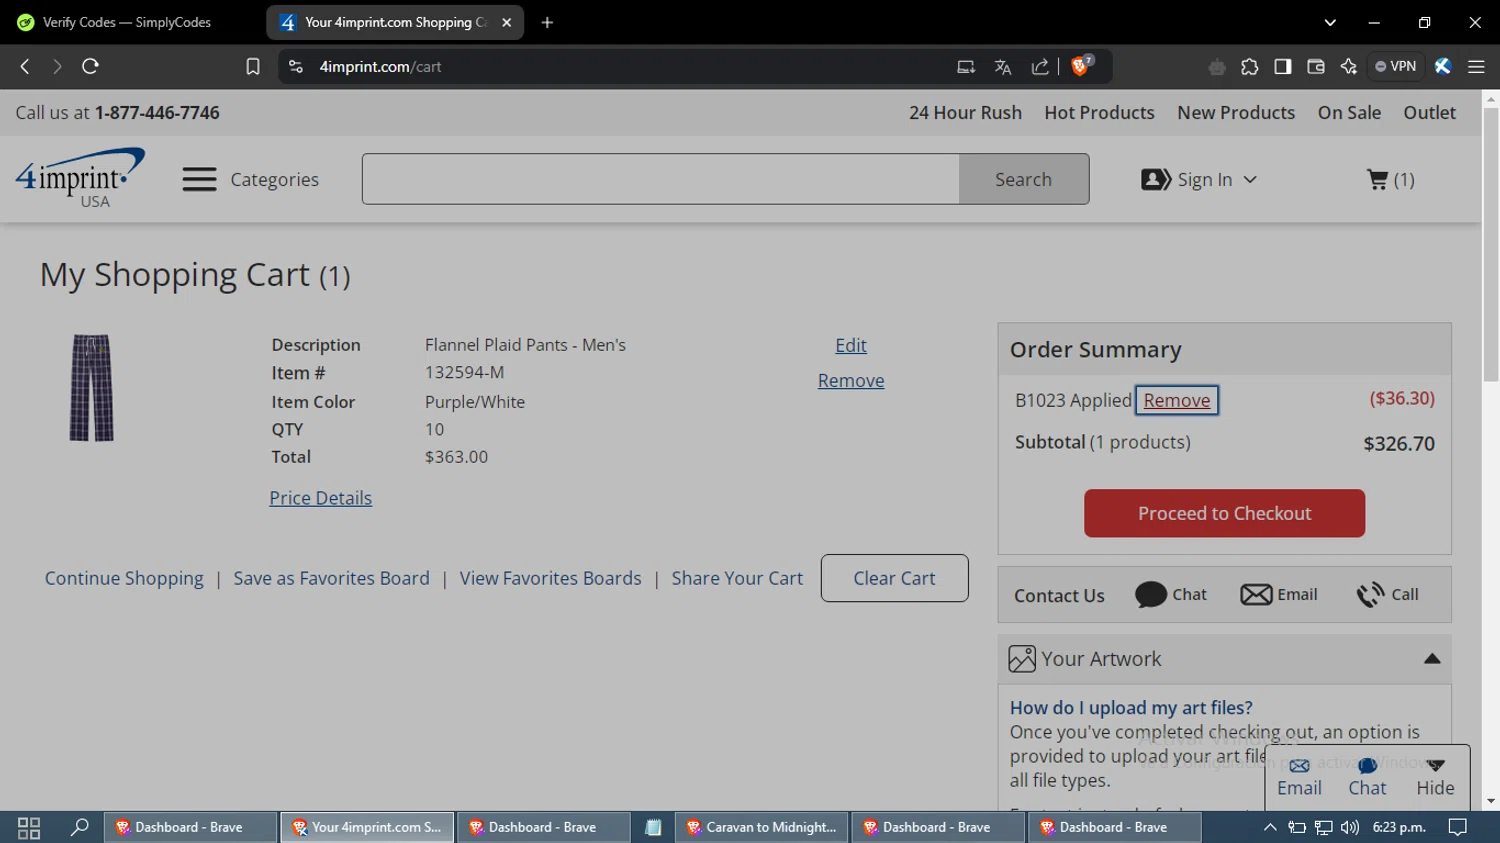This screenshot has width=1500, height=843.
Task: Open Outlet menu item
Action: point(1429,113)
